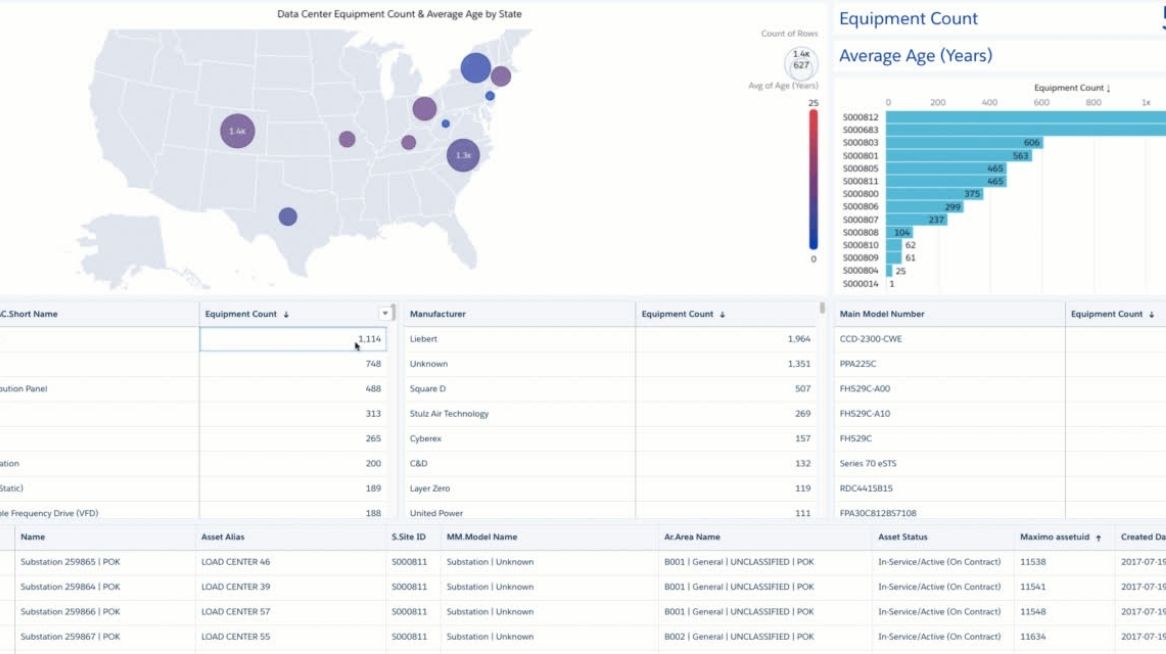Toggle sorting on the Asset Status column header

coord(905,537)
